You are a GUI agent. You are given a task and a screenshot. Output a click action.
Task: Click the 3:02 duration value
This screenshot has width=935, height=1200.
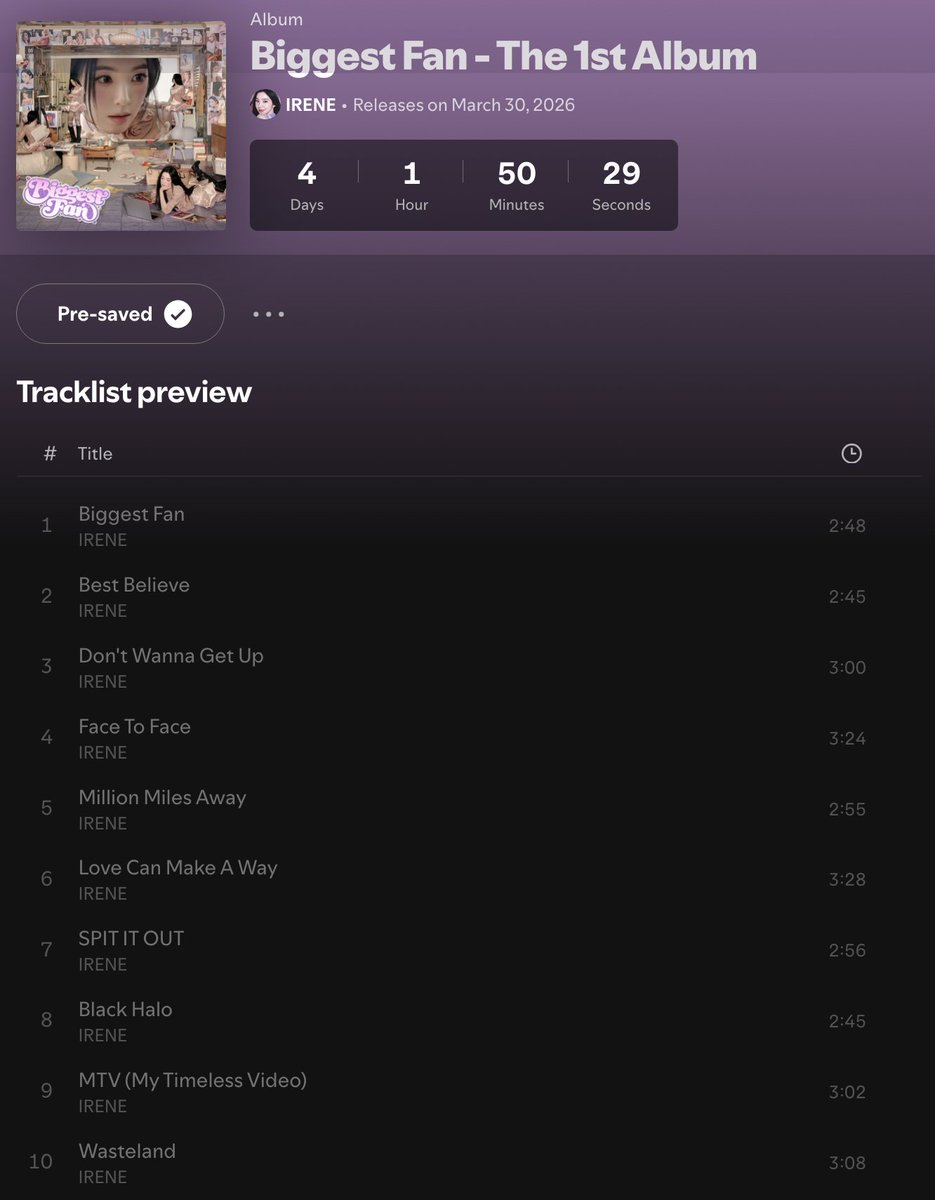[847, 1093]
